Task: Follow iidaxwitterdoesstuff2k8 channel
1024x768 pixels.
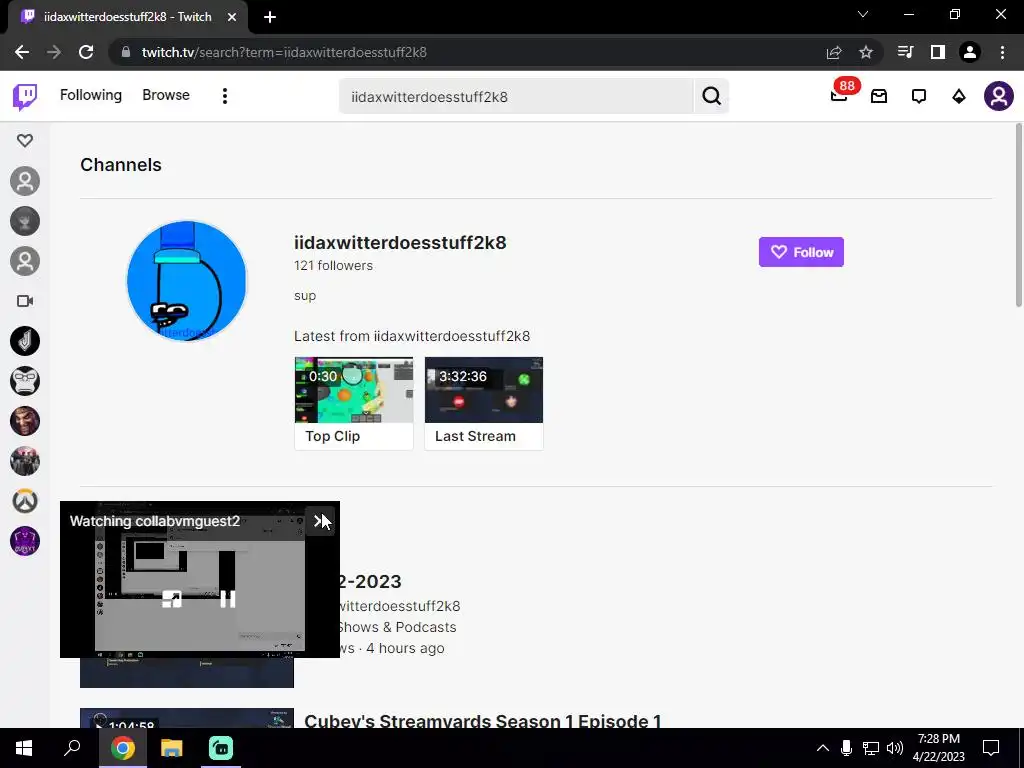Action: pos(801,252)
